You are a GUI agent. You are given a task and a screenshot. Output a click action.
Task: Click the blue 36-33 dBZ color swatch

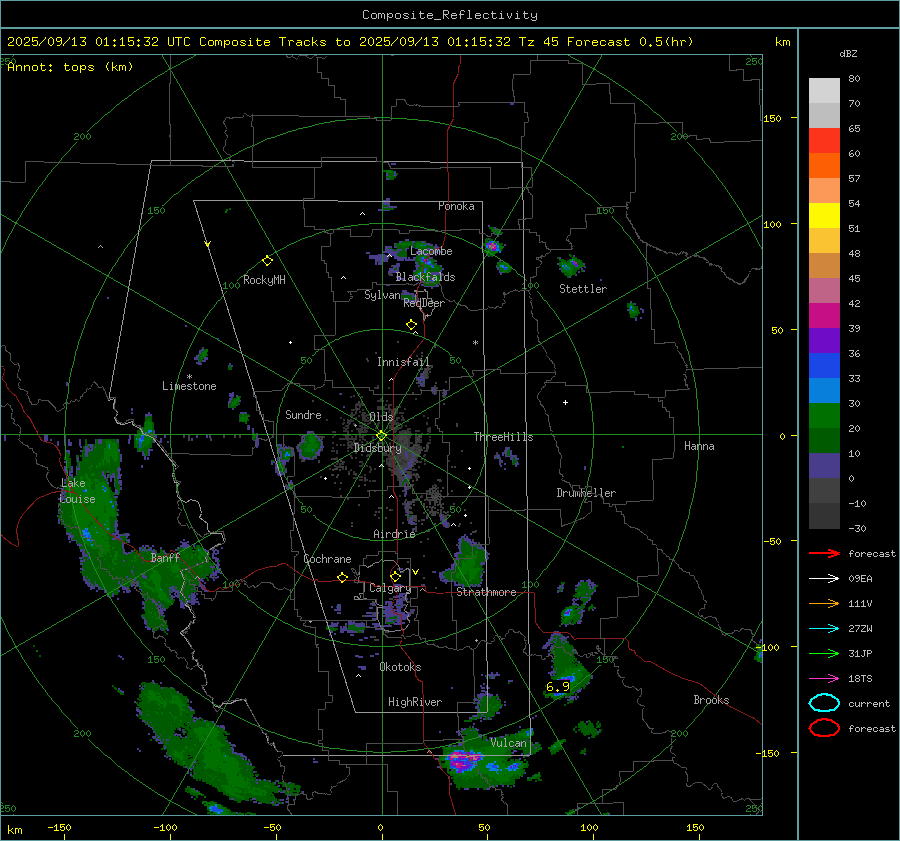click(824, 366)
